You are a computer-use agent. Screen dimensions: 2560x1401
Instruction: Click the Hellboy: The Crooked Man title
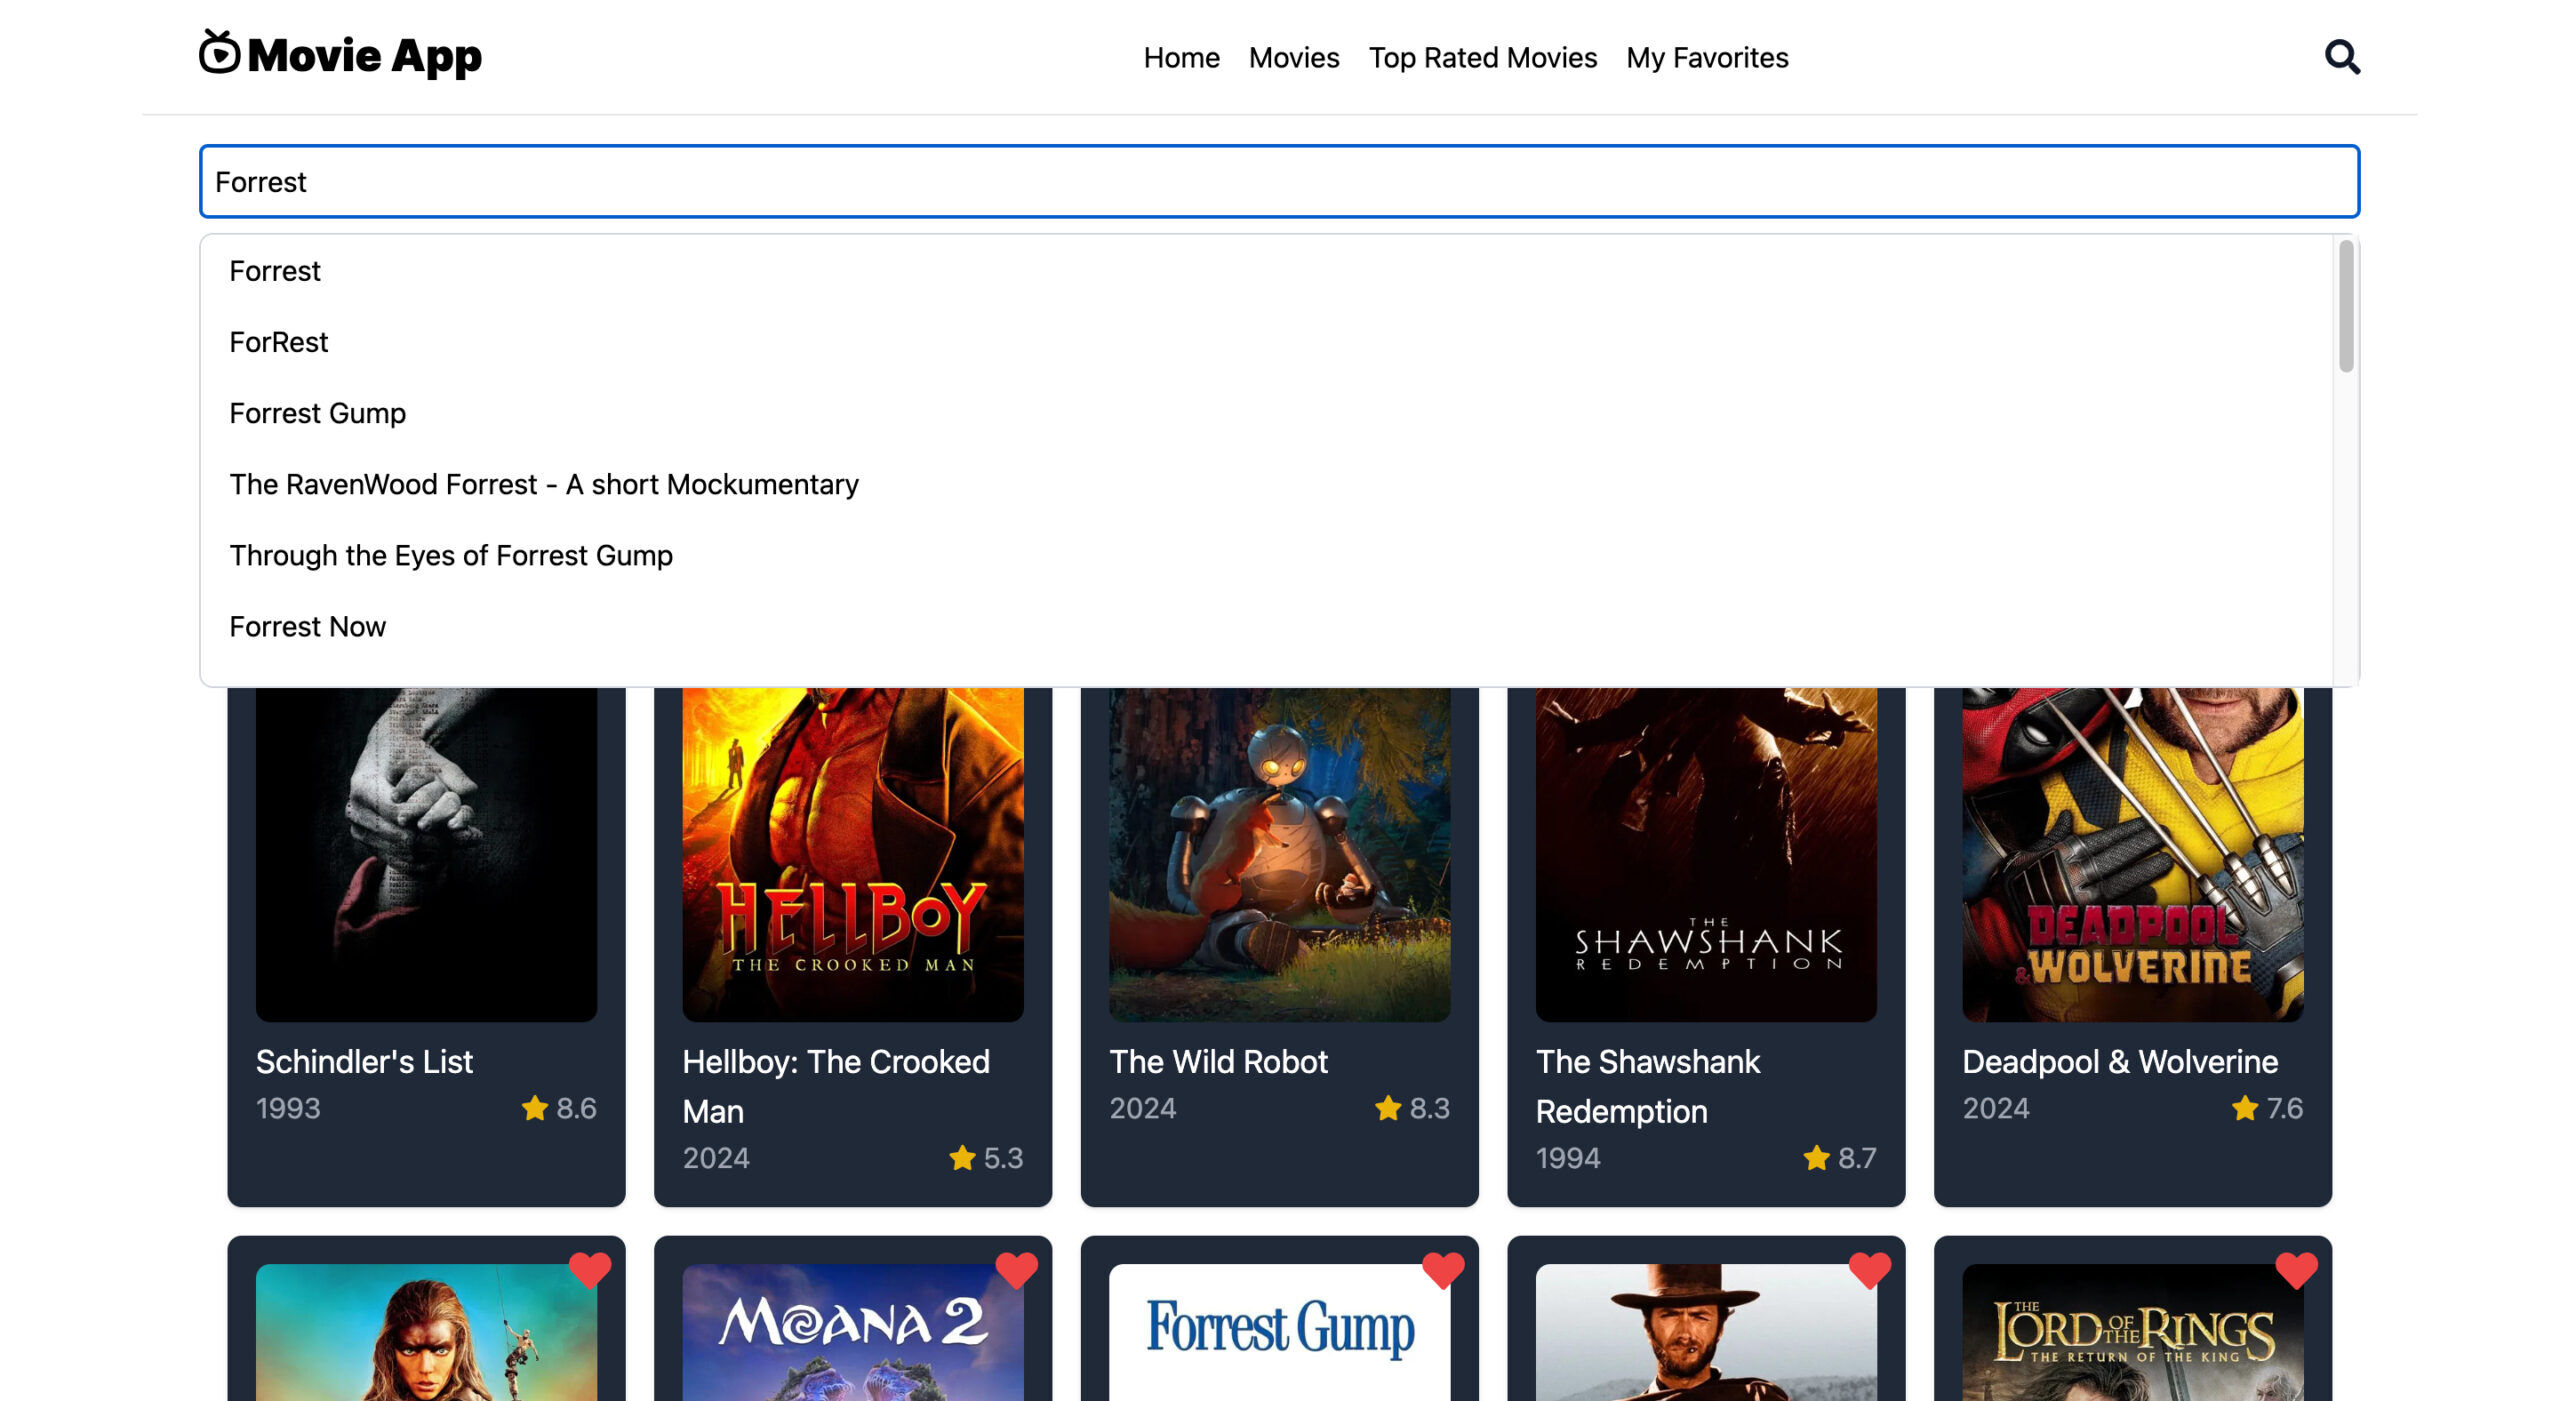coord(836,1086)
